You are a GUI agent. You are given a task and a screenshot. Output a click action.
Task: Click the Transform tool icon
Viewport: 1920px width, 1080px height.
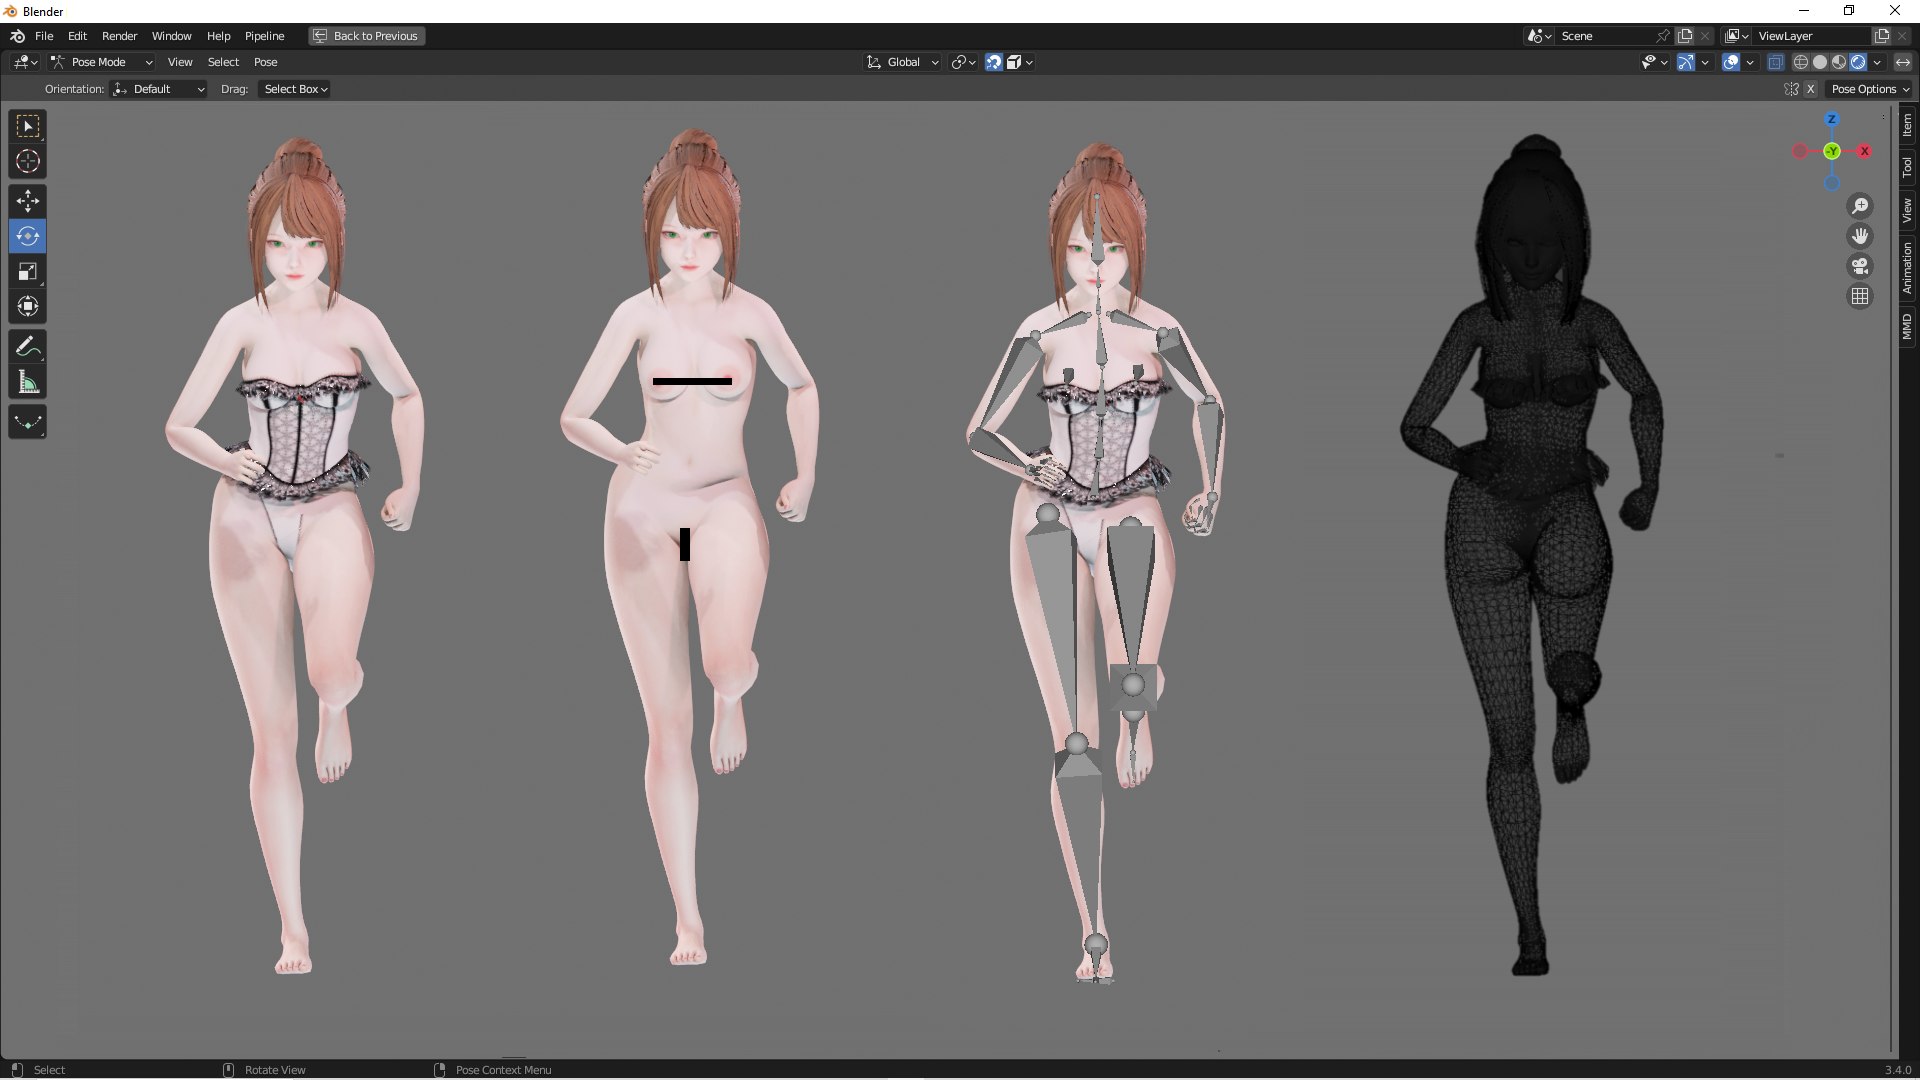(28, 307)
